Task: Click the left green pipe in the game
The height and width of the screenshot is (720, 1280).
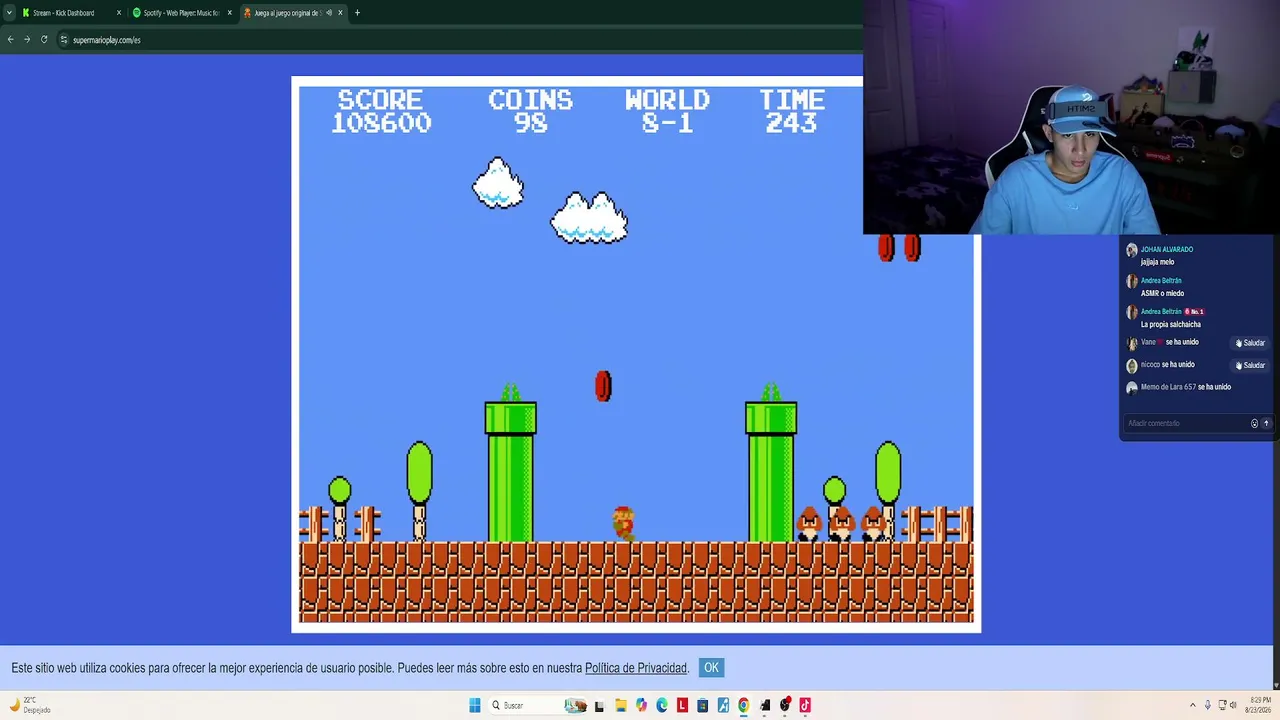Action: tap(511, 472)
